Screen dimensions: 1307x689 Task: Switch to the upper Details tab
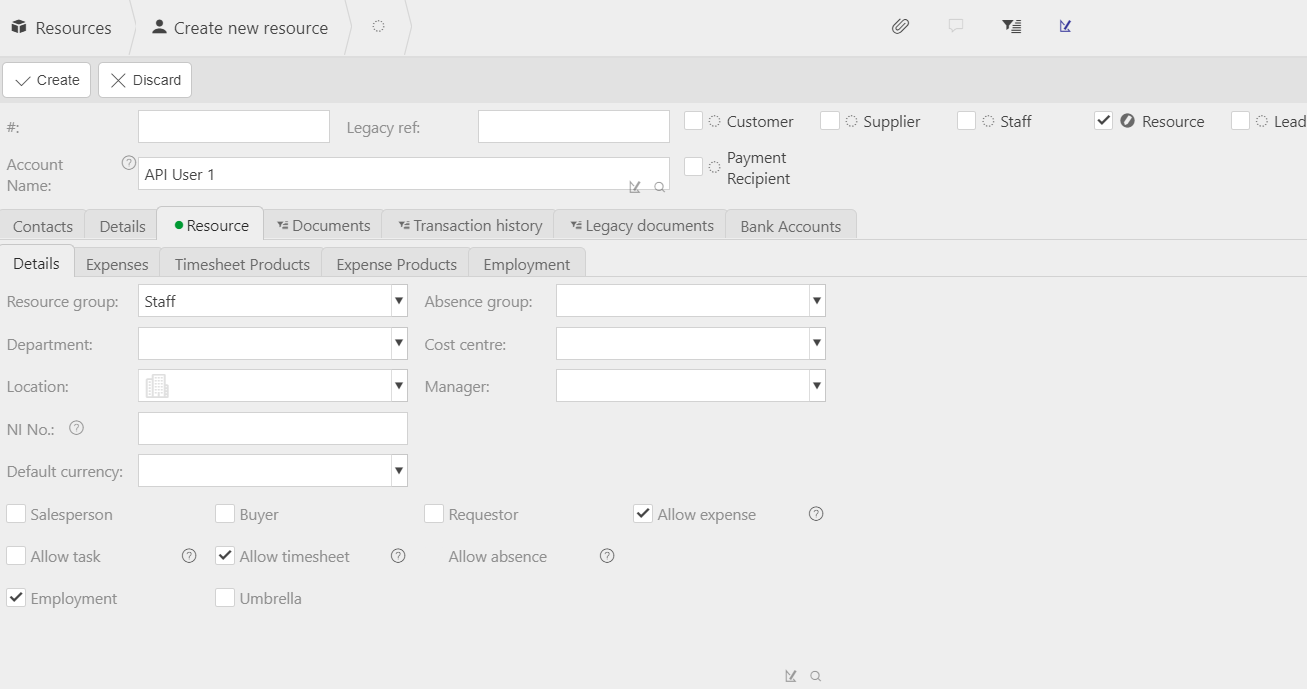122,226
